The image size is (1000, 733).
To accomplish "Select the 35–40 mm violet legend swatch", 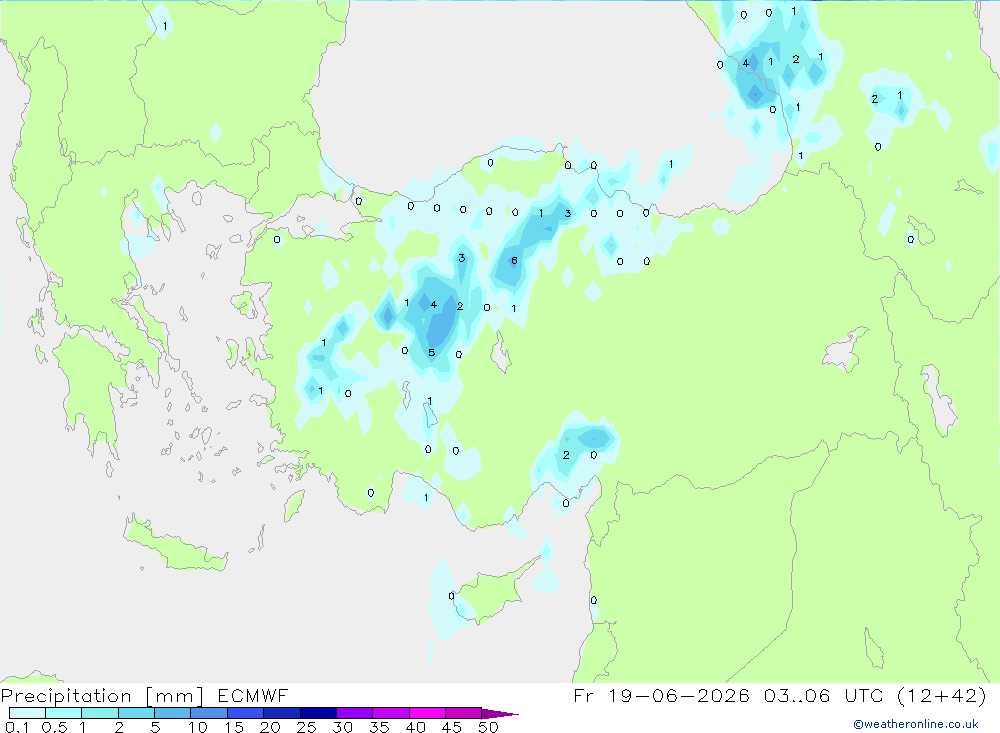I will pos(391,713).
